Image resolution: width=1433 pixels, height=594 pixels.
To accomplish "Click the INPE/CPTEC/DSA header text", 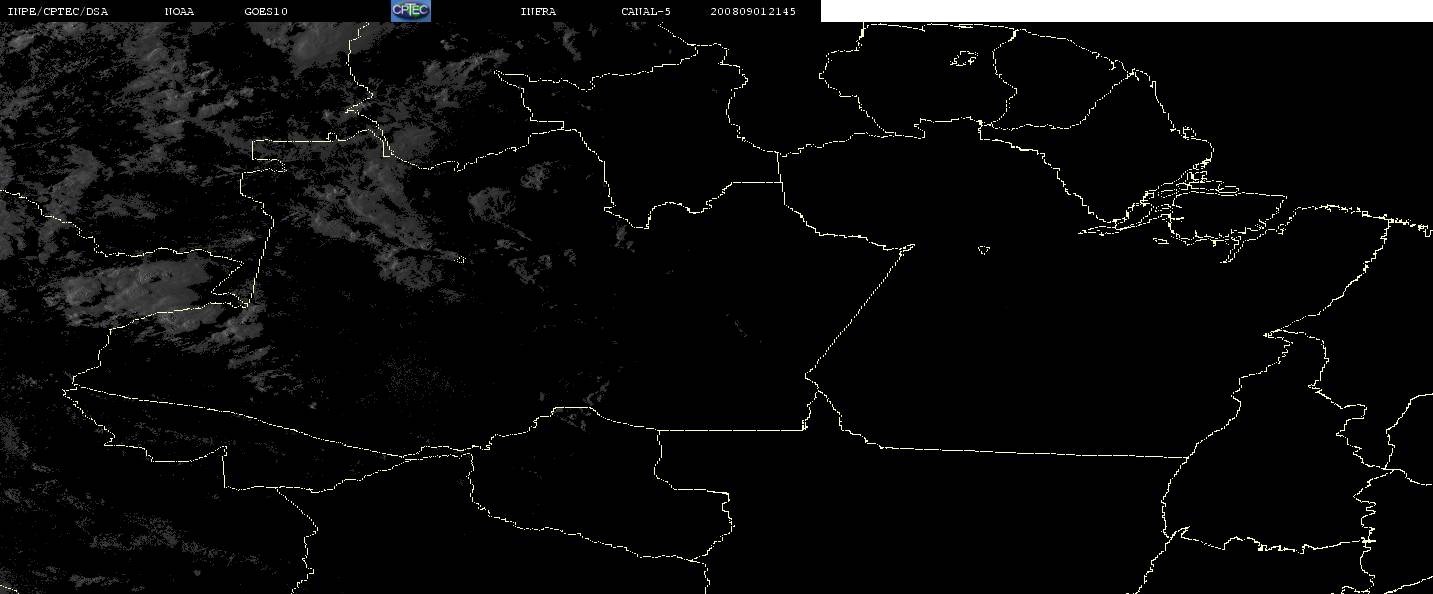I will click(57, 11).
